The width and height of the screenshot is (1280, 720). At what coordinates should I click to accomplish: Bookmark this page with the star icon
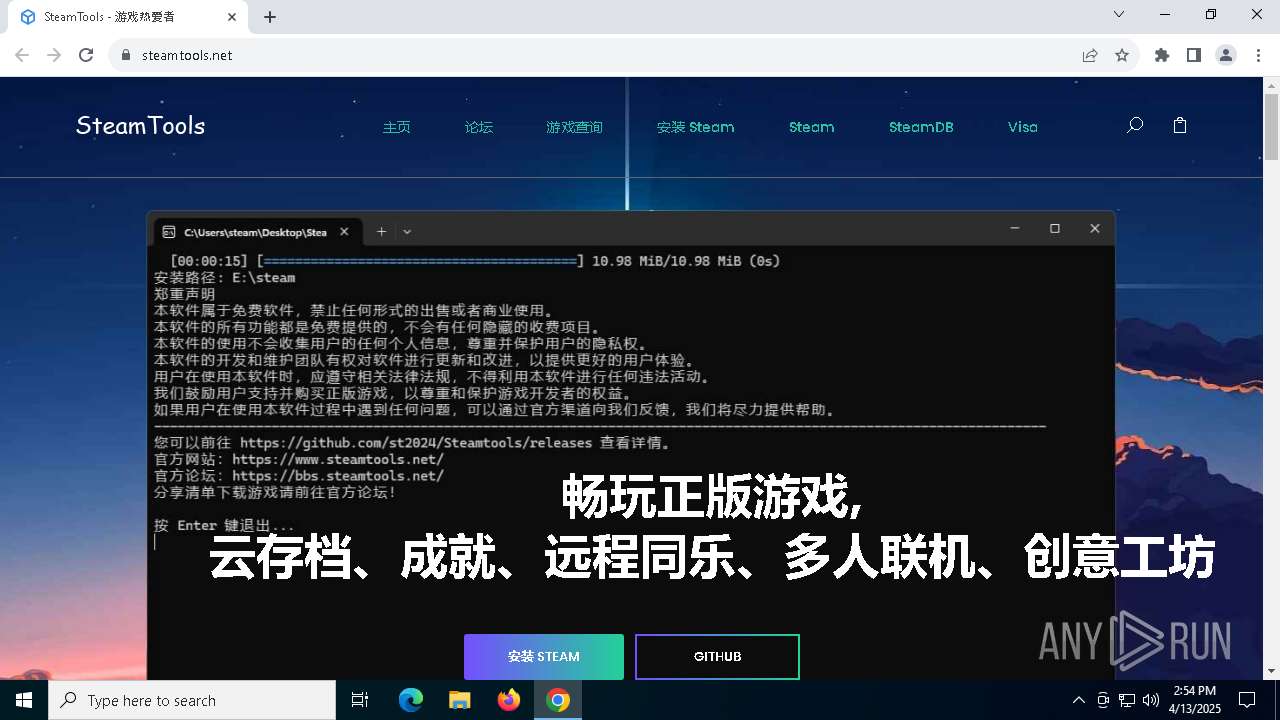tap(1122, 55)
